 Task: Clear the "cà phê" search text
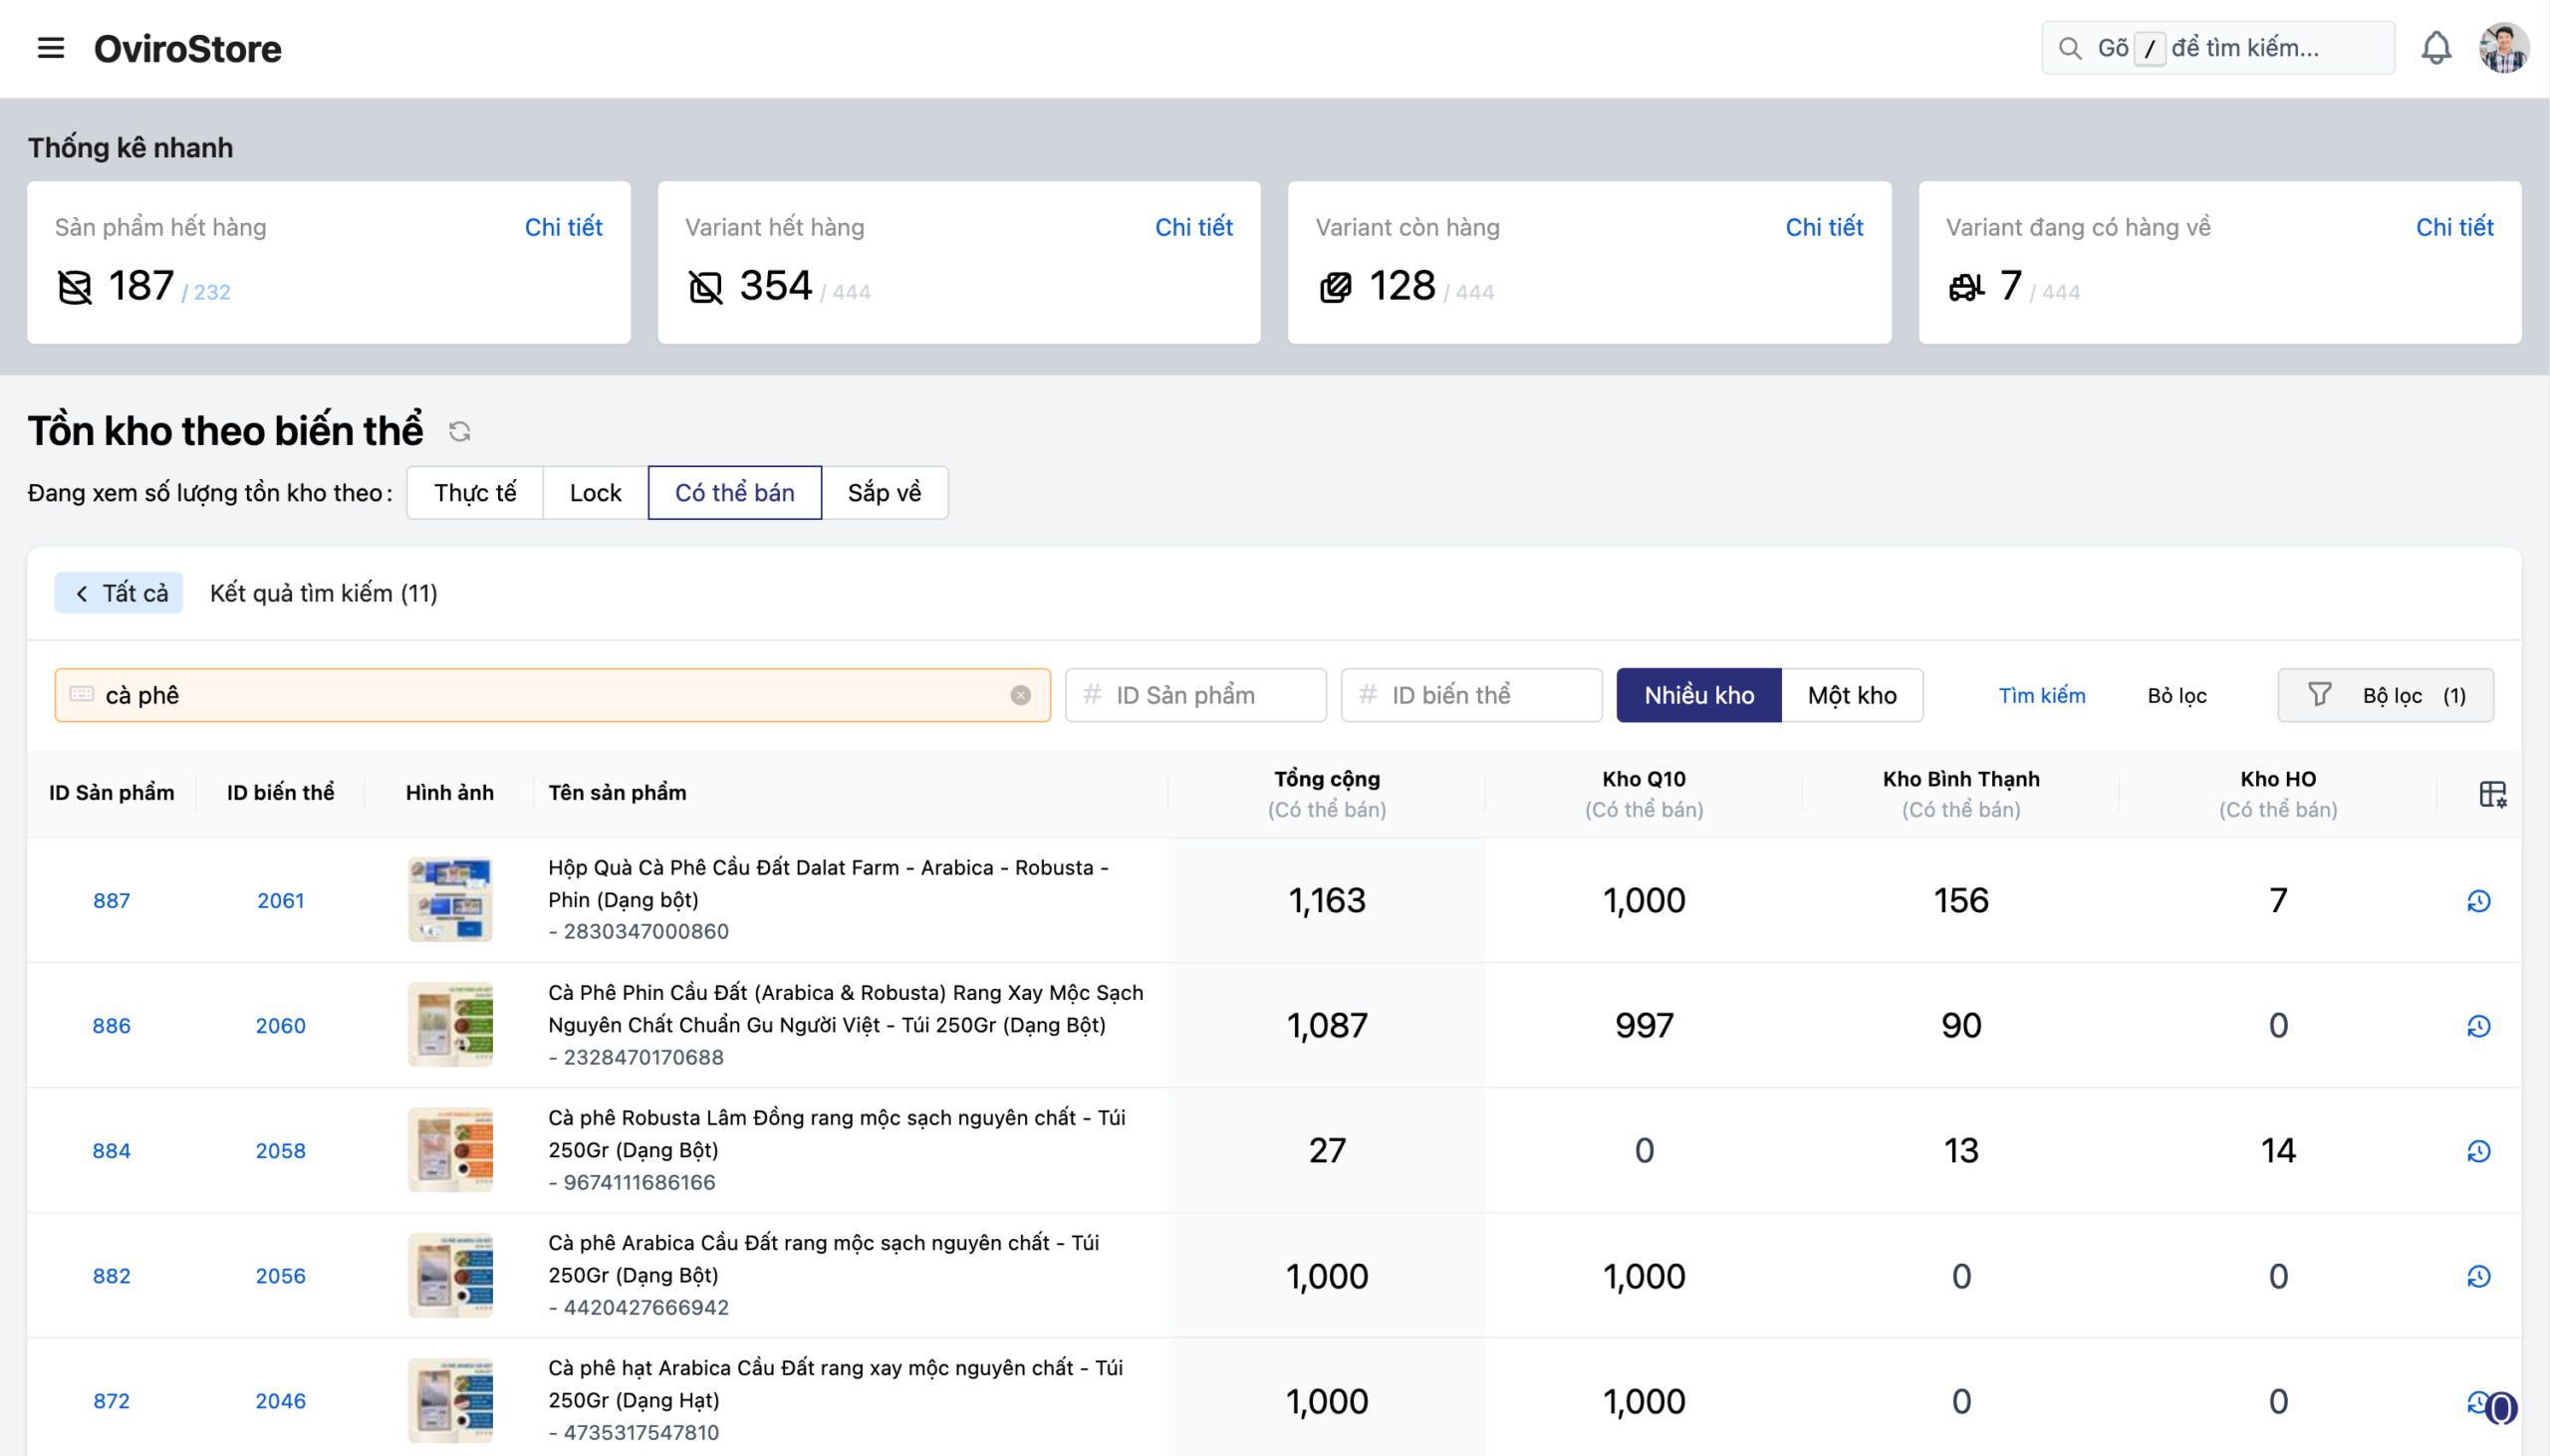(1020, 695)
